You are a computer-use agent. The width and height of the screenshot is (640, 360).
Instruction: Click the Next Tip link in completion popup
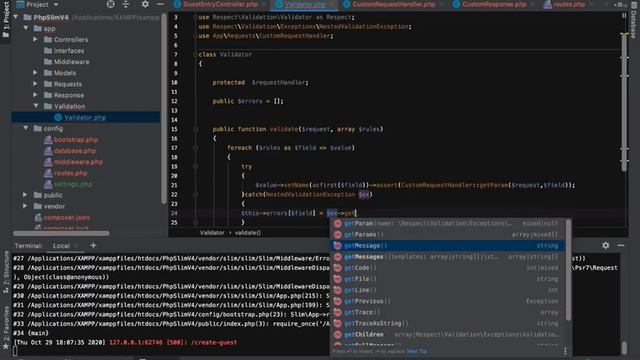[417, 351]
